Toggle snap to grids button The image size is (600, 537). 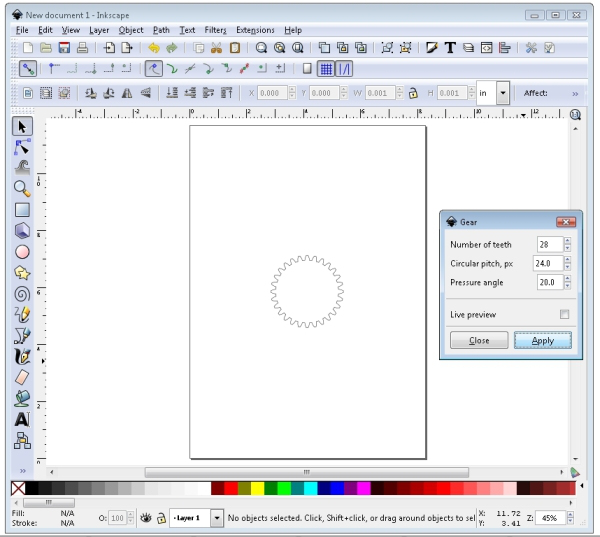[326, 69]
